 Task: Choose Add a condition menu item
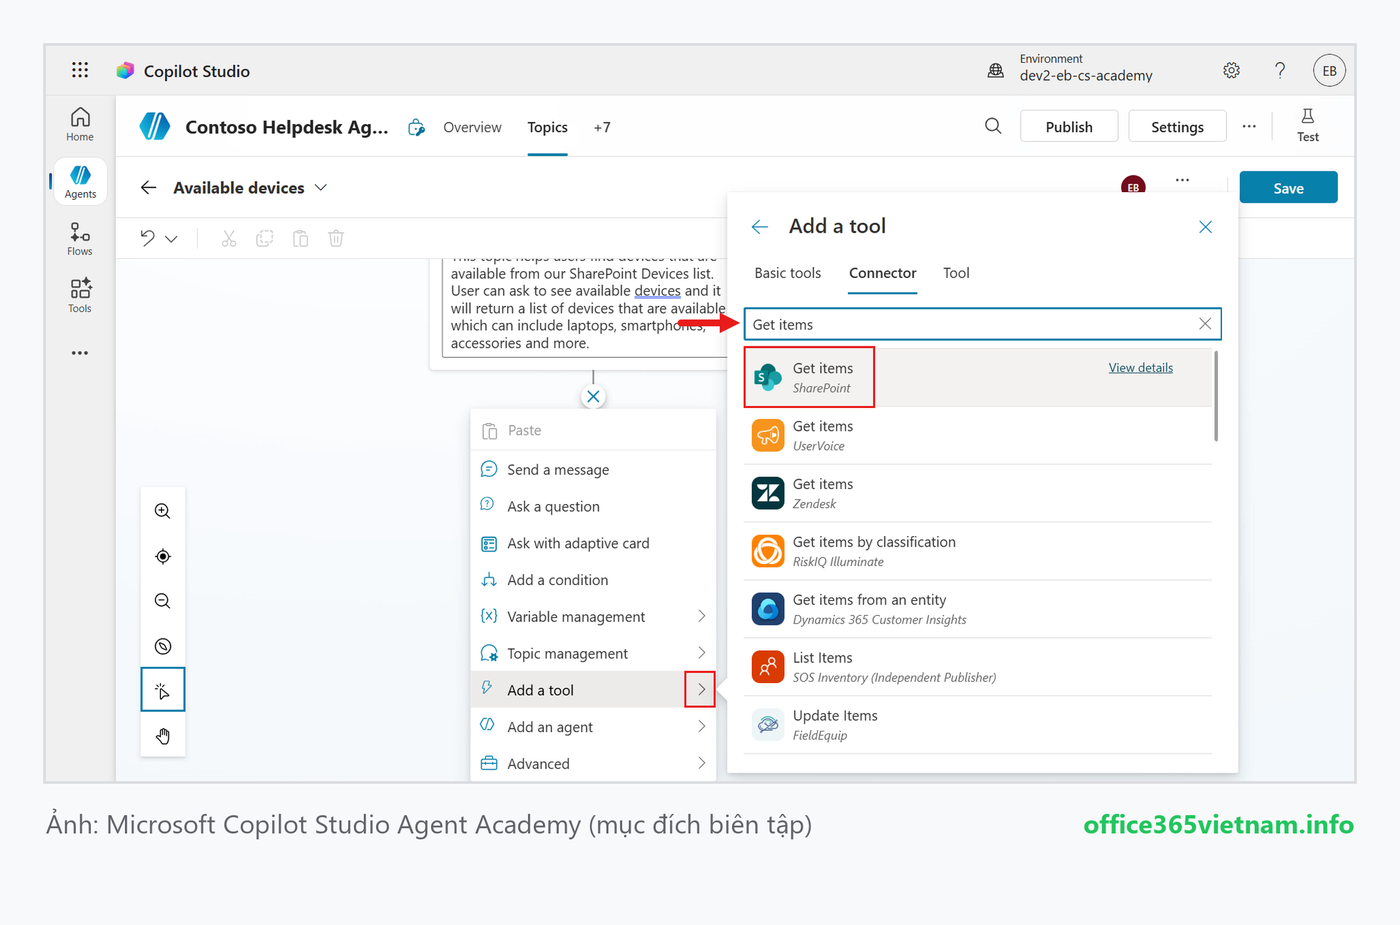click(x=593, y=580)
